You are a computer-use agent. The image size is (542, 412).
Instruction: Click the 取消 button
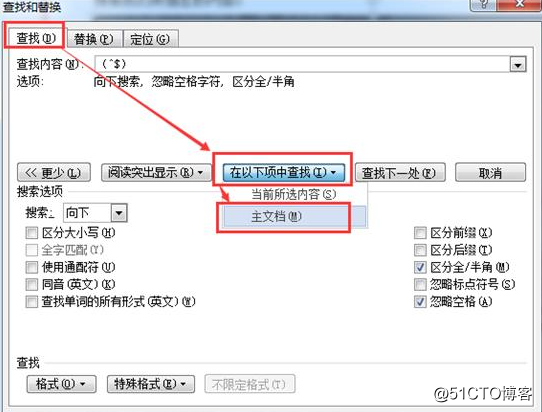coord(490,172)
